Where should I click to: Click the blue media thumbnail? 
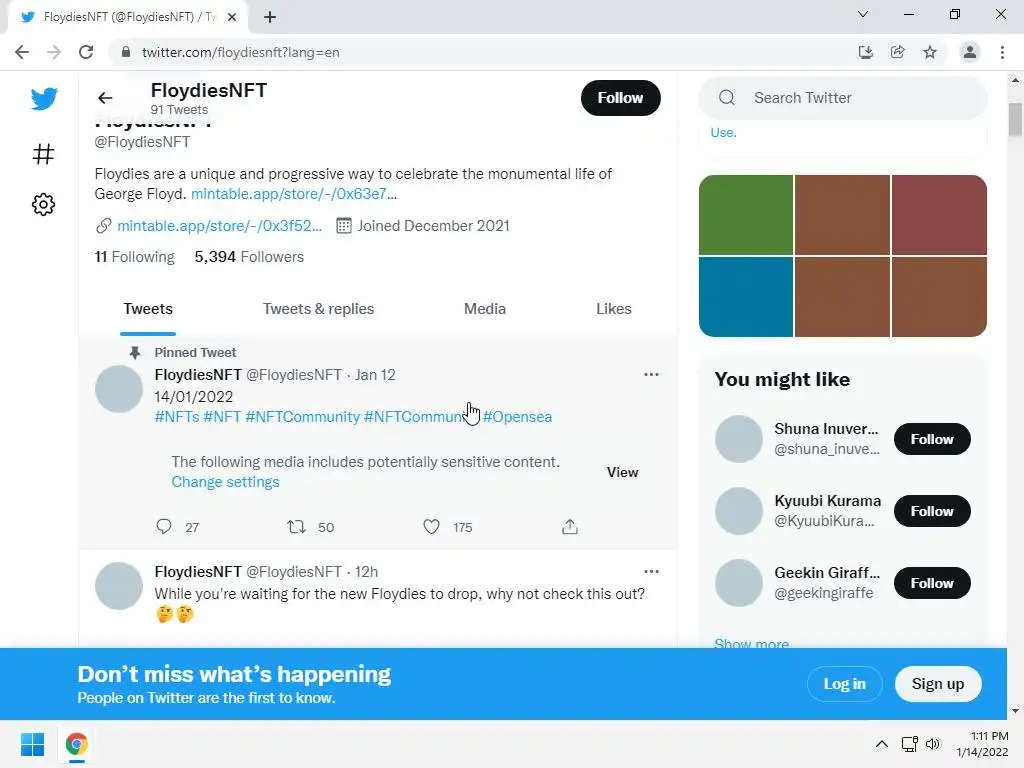(746, 297)
